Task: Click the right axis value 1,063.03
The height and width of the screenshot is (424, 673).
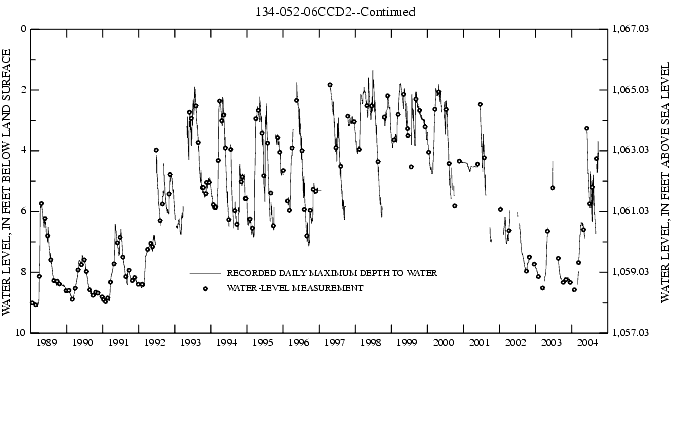Action: pyautogui.click(x=630, y=150)
